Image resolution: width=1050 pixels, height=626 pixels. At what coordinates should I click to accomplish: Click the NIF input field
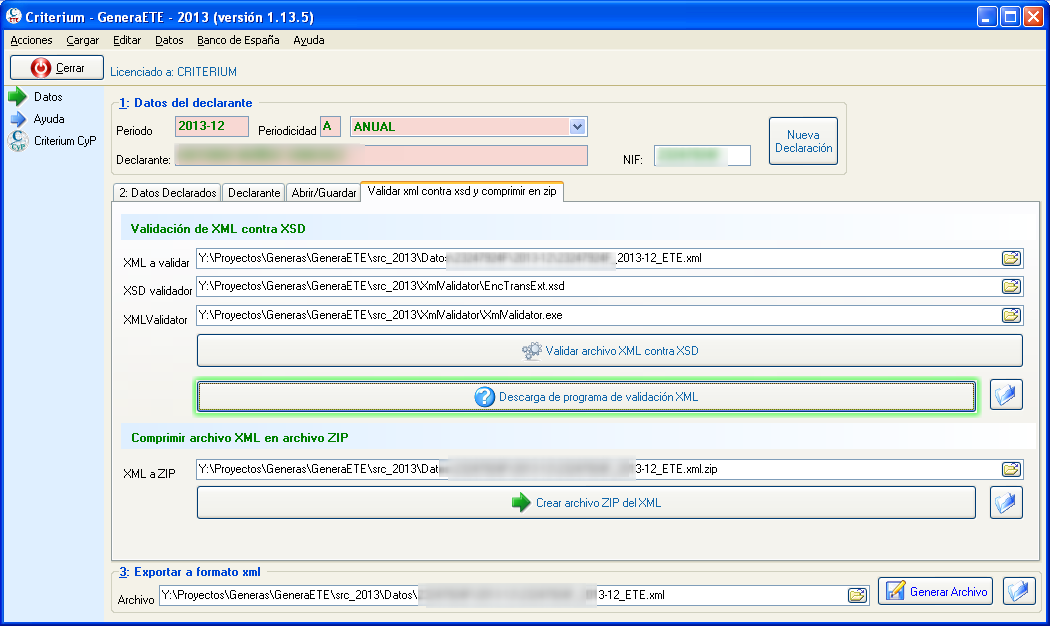pyautogui.click(x=702, y=155)
